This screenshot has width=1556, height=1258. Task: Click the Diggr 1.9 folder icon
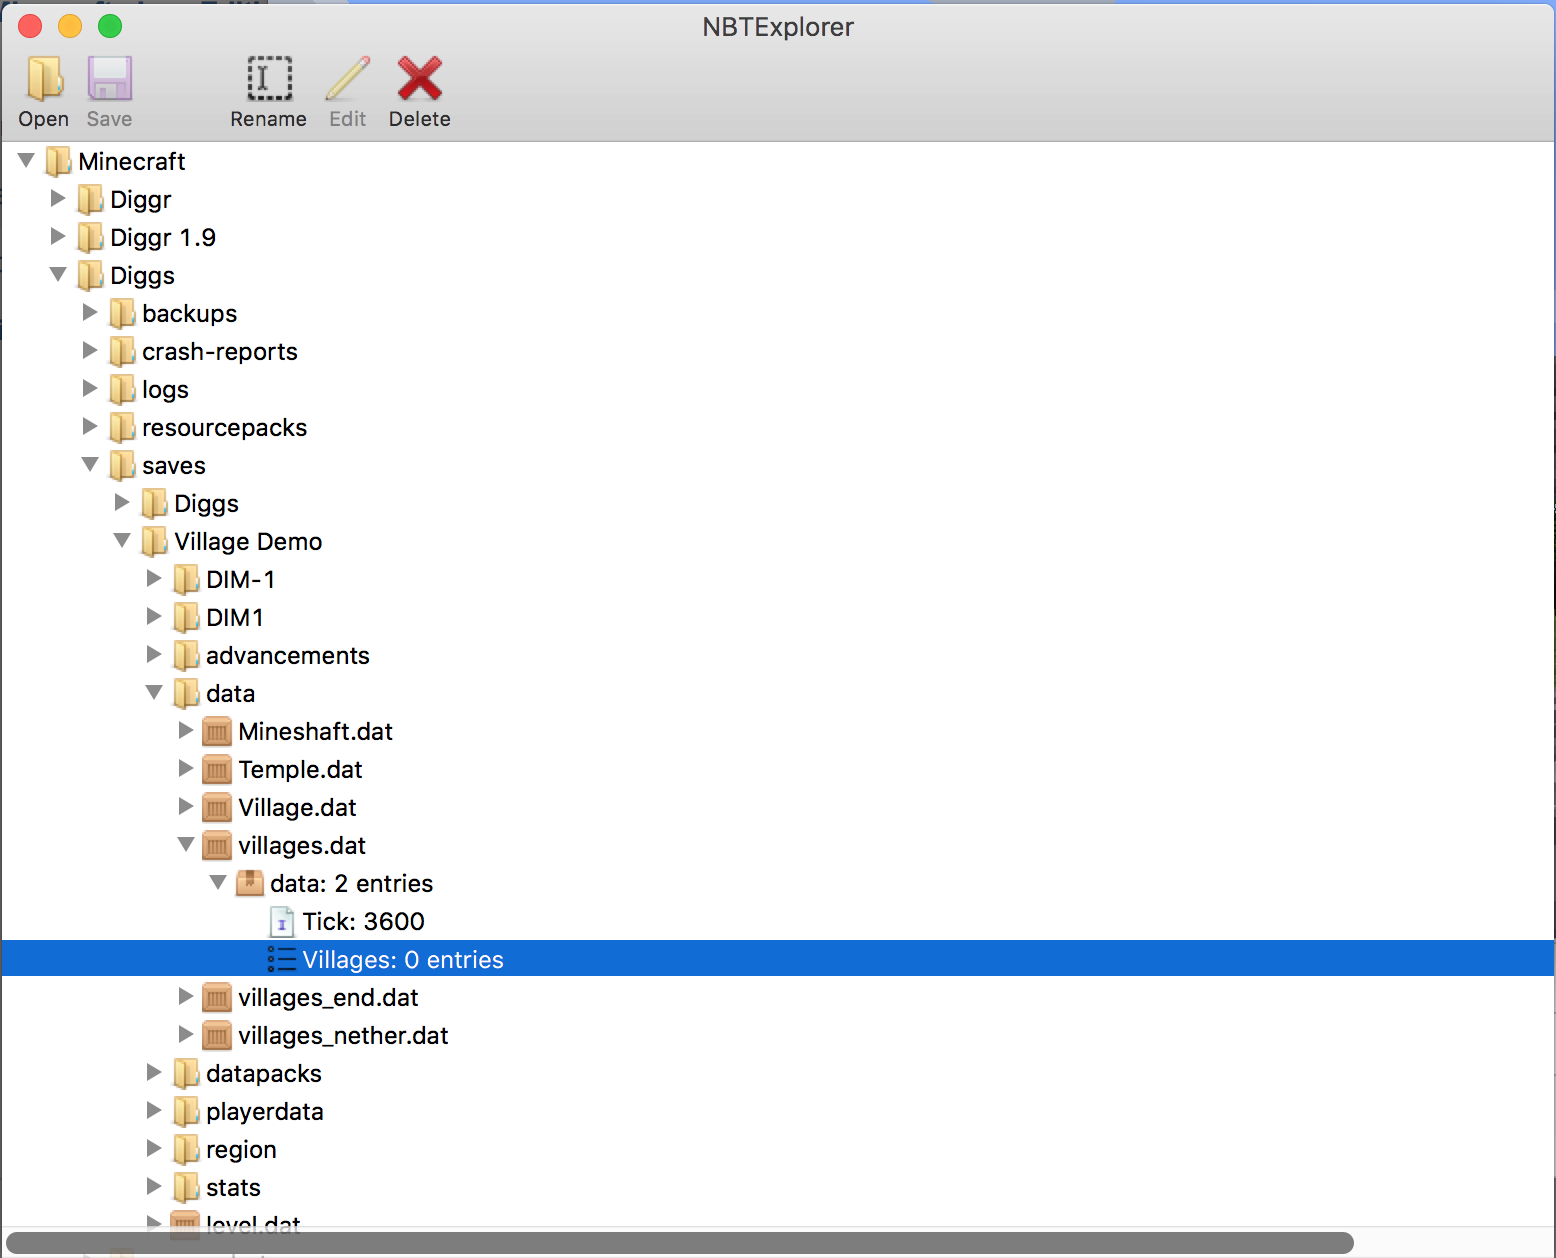tap(90, 237)
